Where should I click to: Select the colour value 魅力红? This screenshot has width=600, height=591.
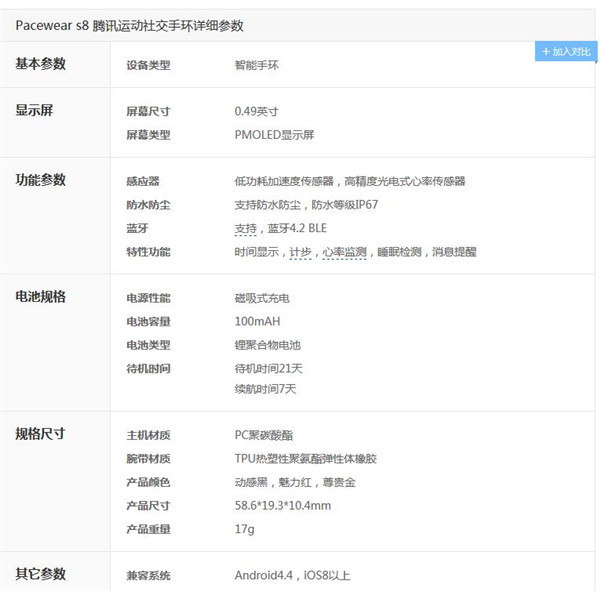click(295, 482)
